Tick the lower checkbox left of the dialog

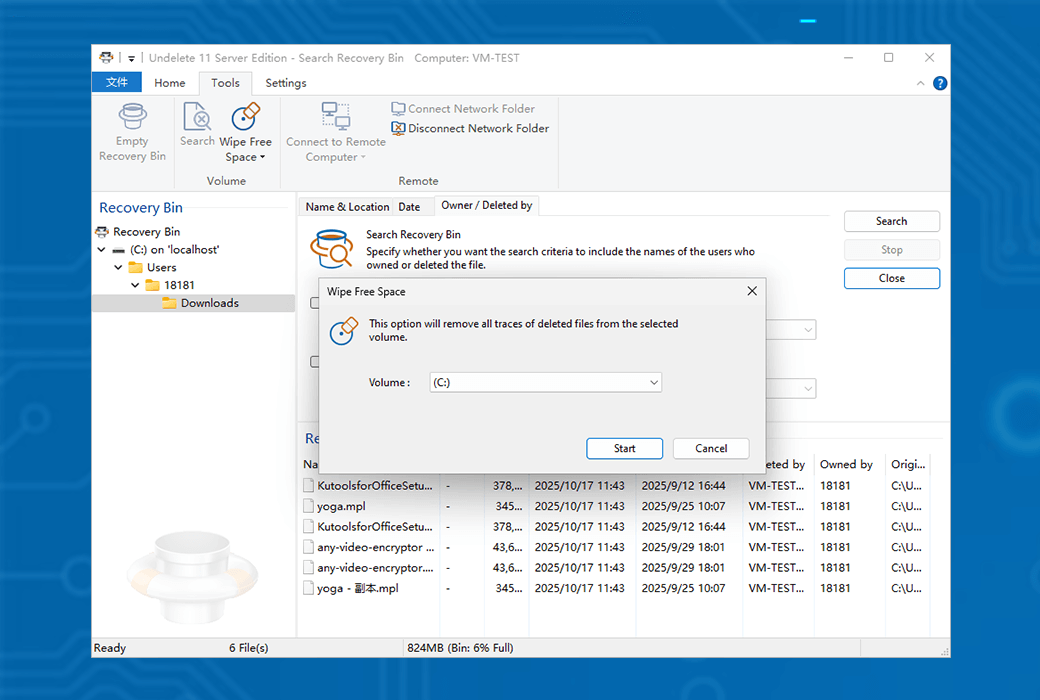click(314, 362)
